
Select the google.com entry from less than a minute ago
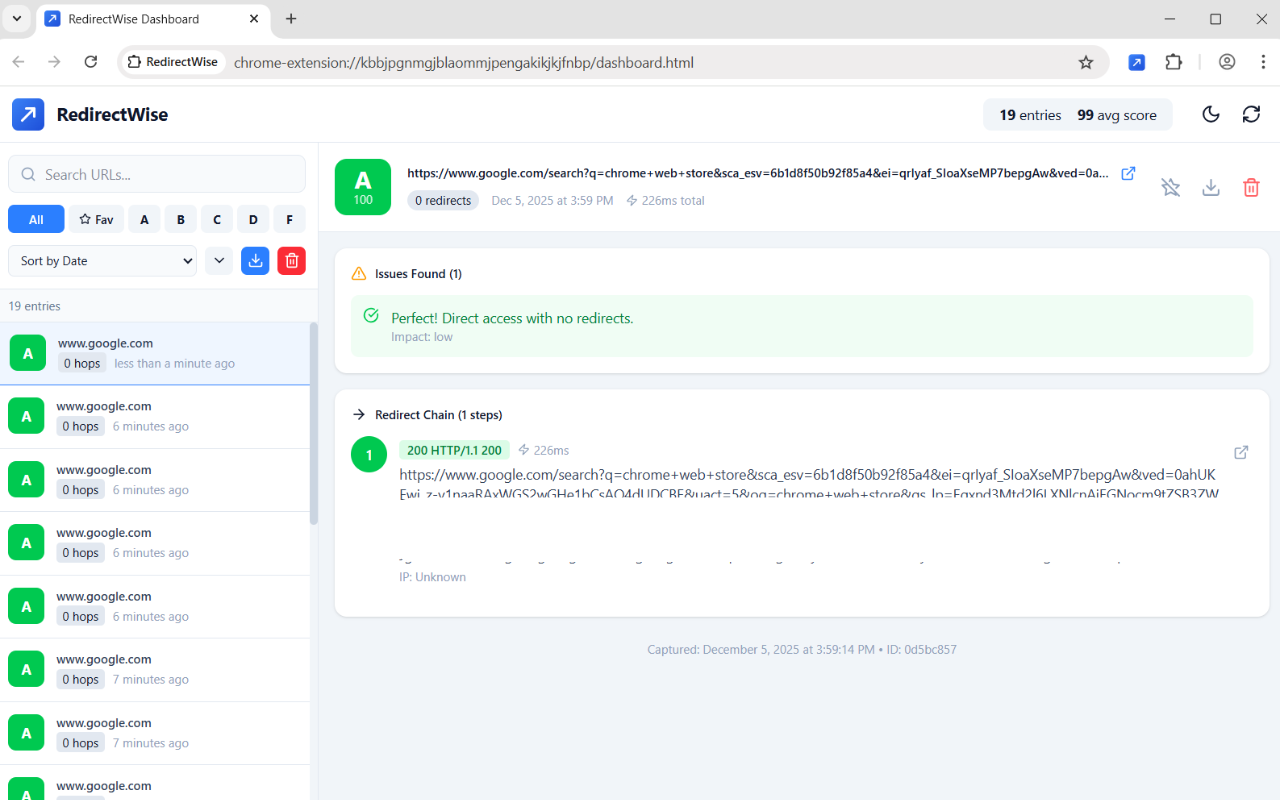[x=155, y=353]
